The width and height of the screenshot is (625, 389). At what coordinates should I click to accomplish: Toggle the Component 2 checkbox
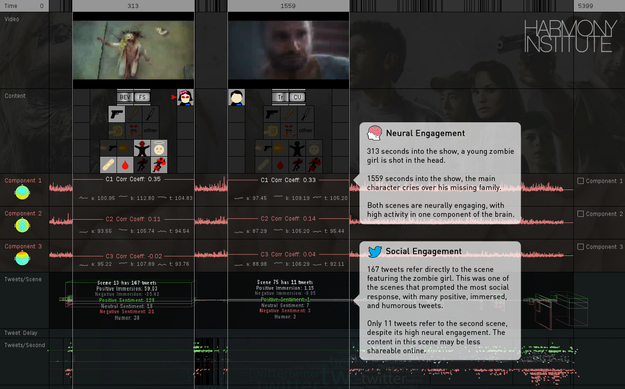point(581,214)
